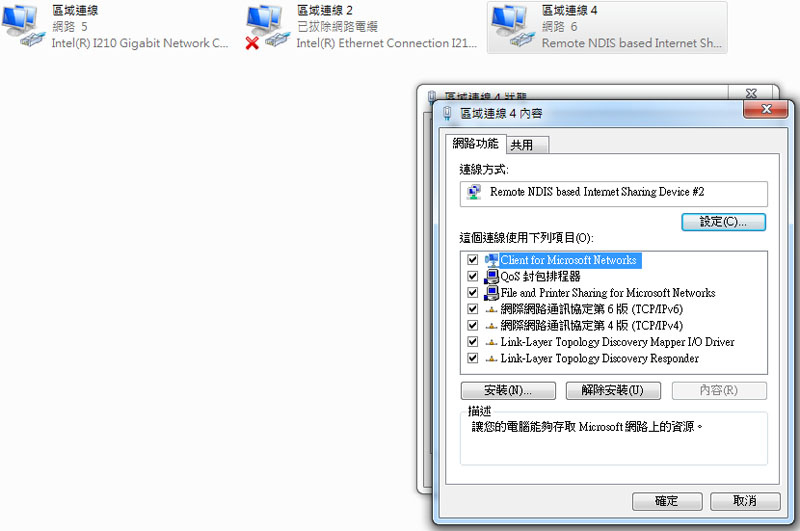Confirm with the 確定 button
The width and height of the screenshot is (800, 531).
pyautogui.click(x=667, y=501)
